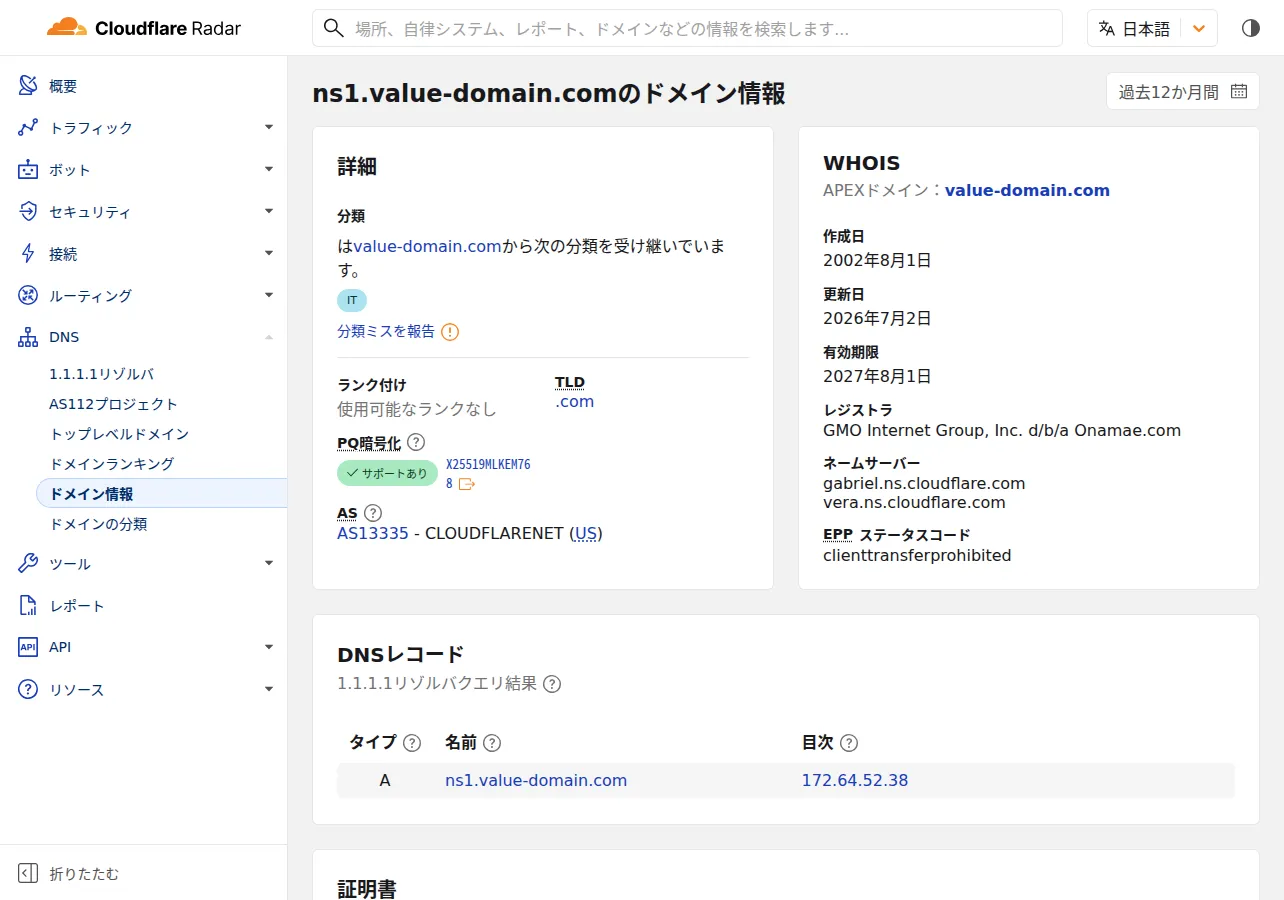Click the warning icon beside 分類ミスを報告
The image size is (1284, 900).
[450, 332]
